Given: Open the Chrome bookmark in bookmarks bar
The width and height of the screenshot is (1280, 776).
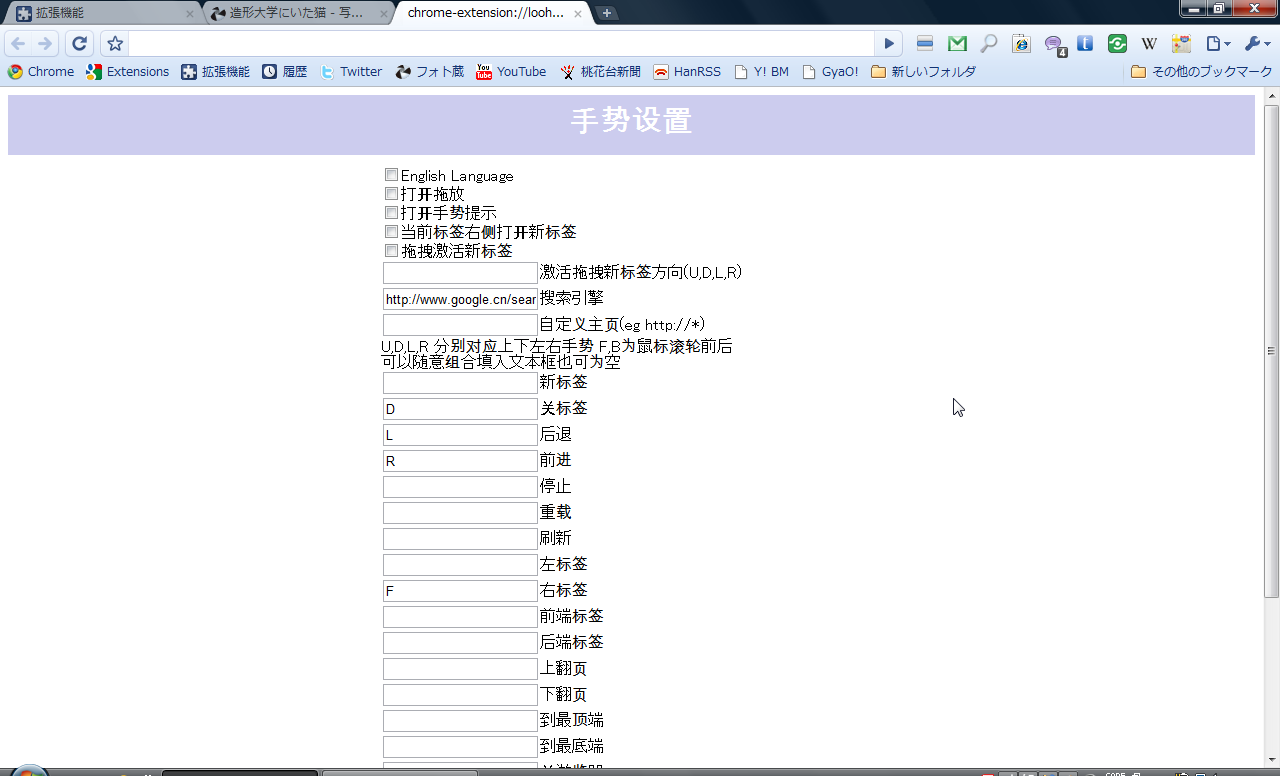Looking at the screenshot, I should click(x=40, y=72).
